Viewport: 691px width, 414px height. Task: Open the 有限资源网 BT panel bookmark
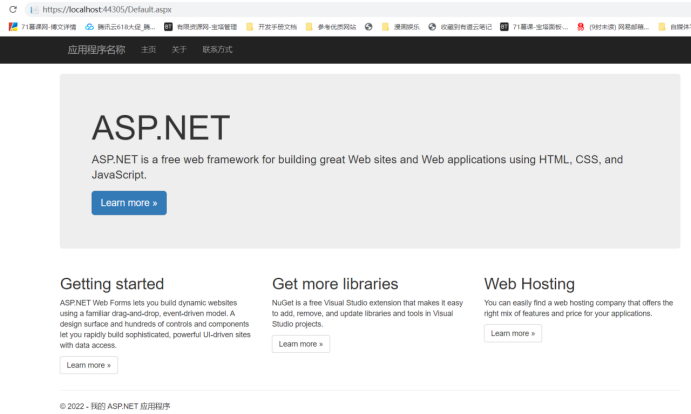click(x=201, y=27)
